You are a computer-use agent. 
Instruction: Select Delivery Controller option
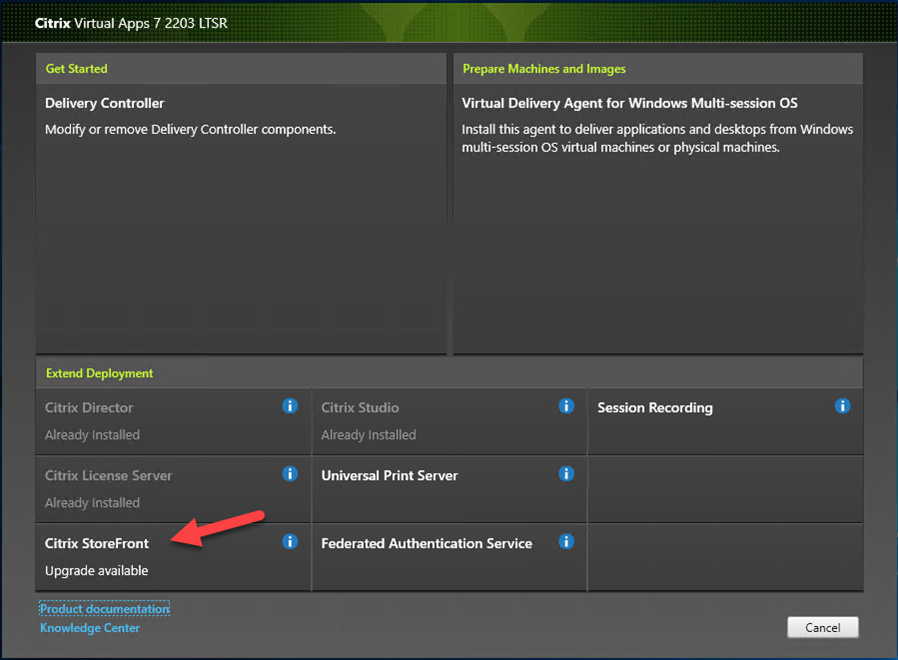click(x=241, y=219)
